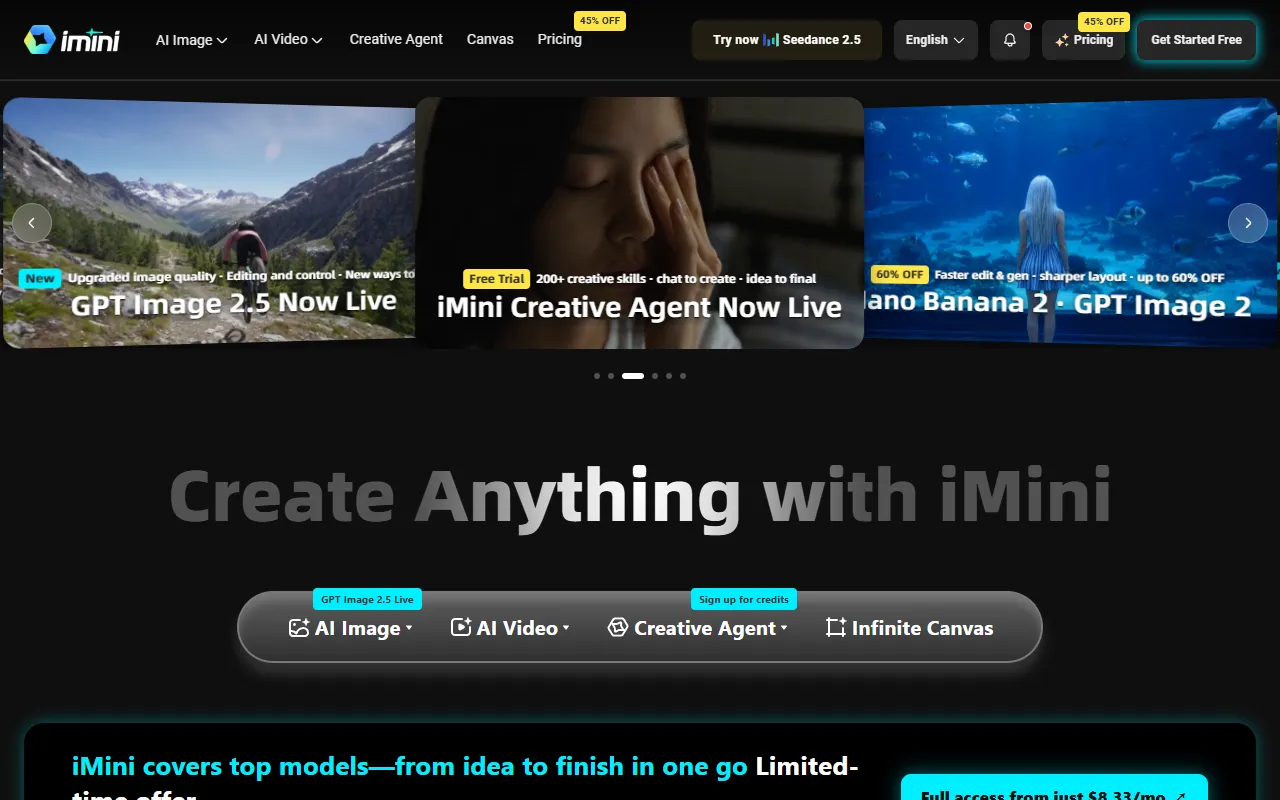
Task: Click the Create Anything with iMini headline
Action: 640,496
